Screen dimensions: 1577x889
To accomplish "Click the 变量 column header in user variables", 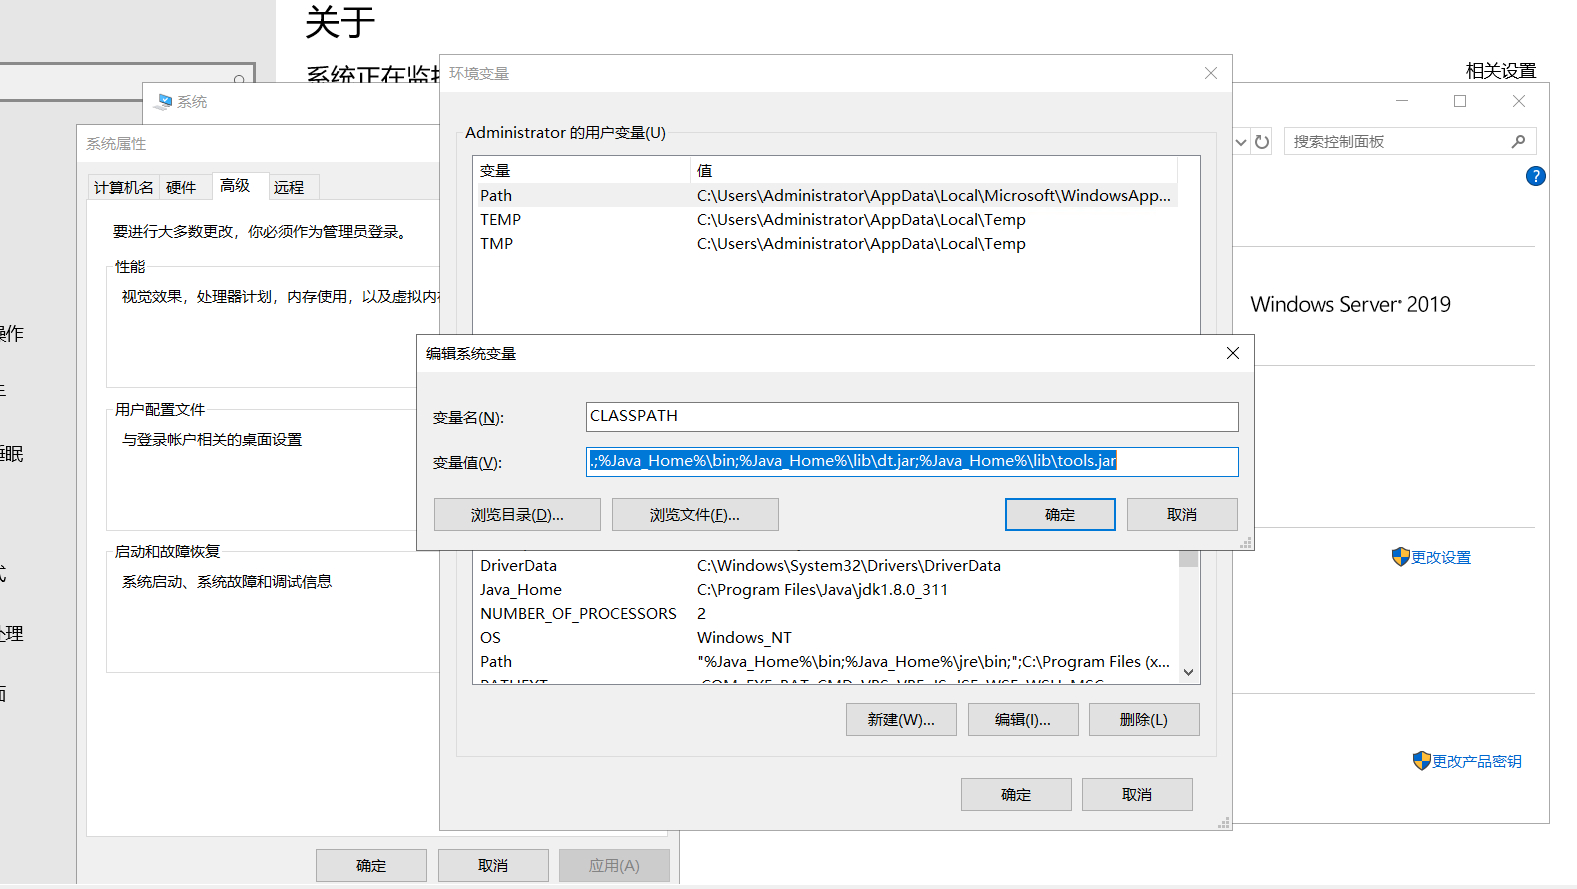I will pyautogui.click(x=582, y=170).
